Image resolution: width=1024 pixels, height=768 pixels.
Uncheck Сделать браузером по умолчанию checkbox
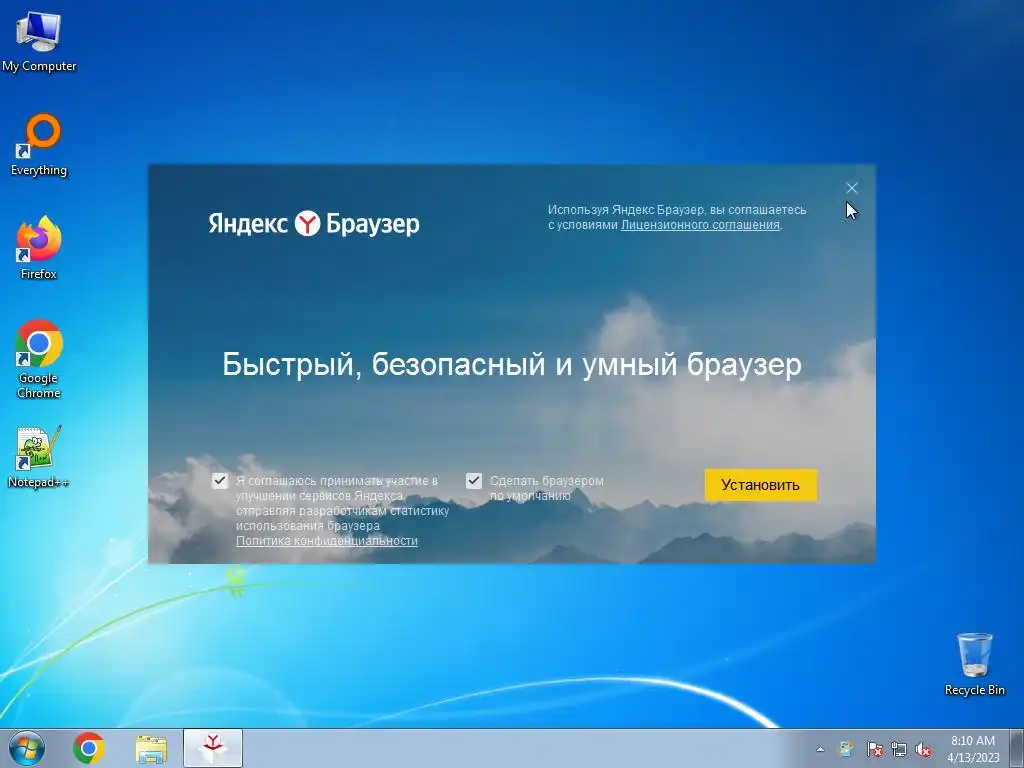tap(473, 481)
